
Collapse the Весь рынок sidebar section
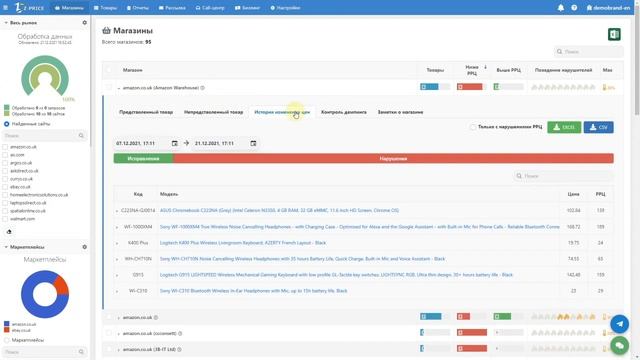tap(6, 23)
